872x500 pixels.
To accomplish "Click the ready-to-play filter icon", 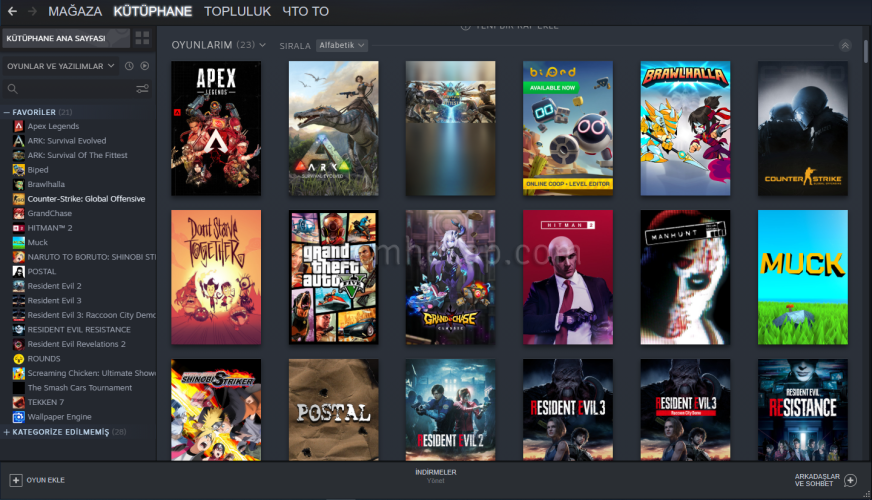I will [145, 66].
